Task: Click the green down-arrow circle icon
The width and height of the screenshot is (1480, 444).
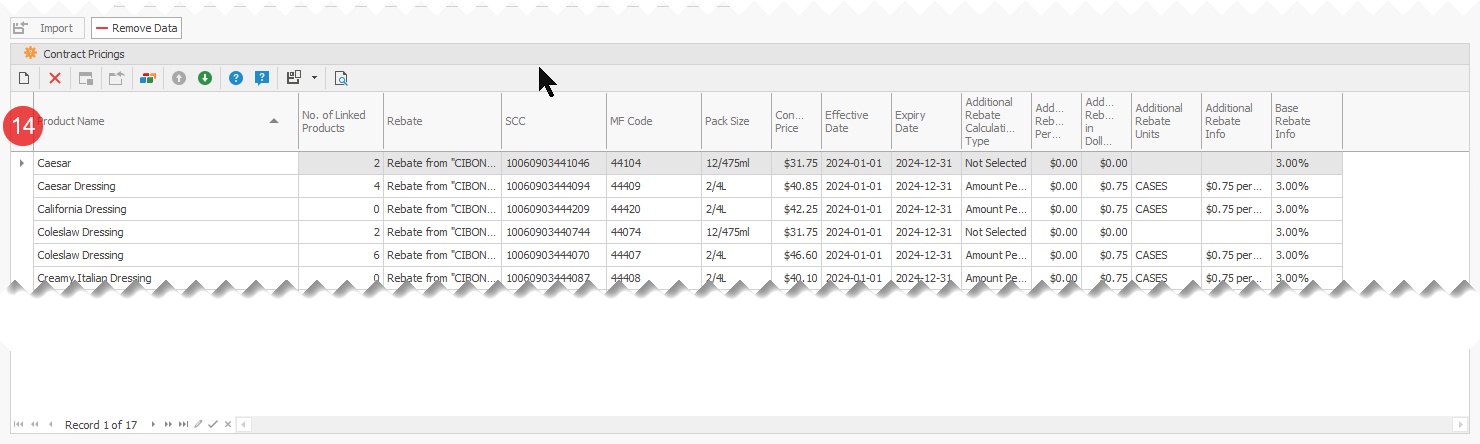Action: 205,78
